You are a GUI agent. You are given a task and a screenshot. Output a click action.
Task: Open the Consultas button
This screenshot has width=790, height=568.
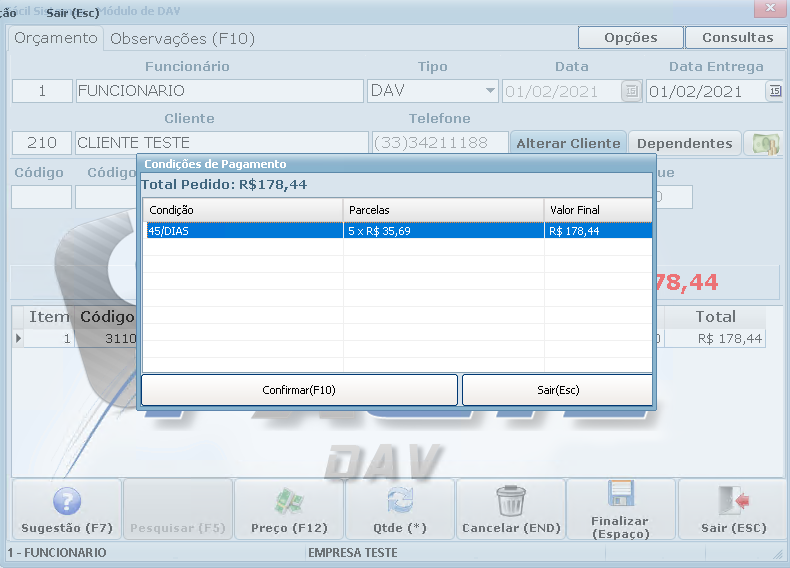[x=737, y=38]
